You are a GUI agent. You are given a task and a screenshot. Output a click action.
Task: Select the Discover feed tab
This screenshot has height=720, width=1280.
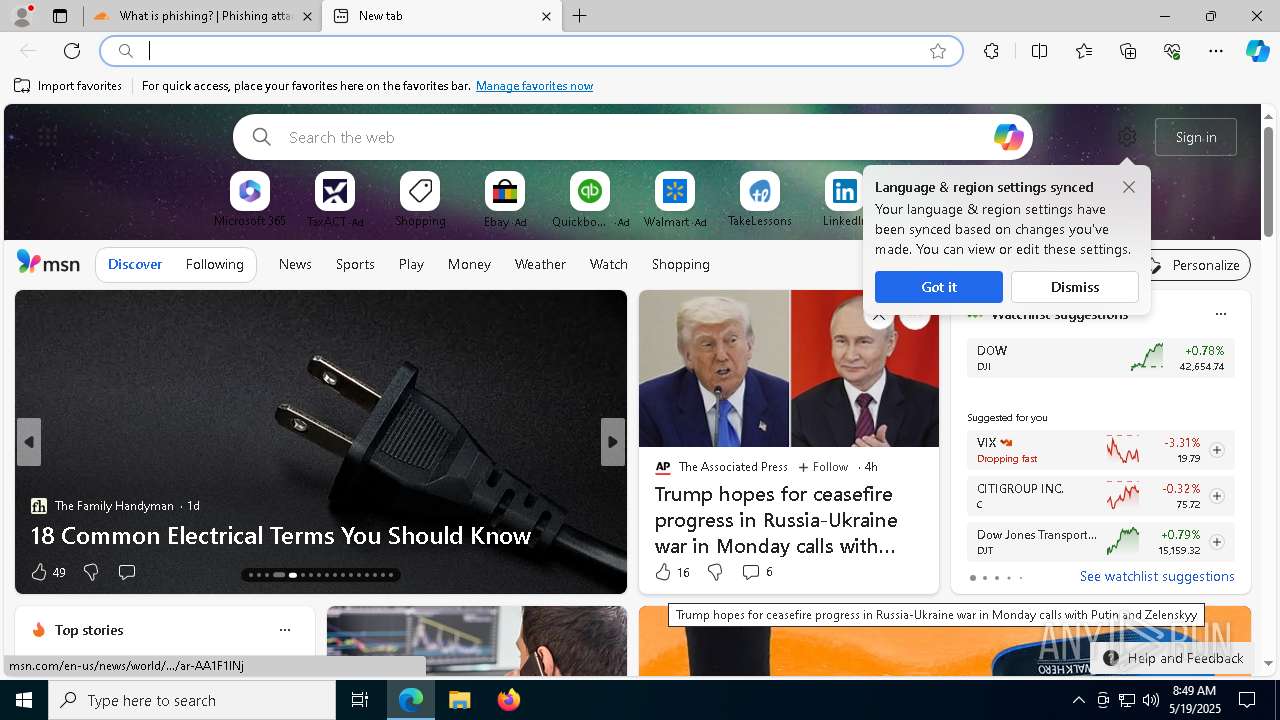click(135, 264)
